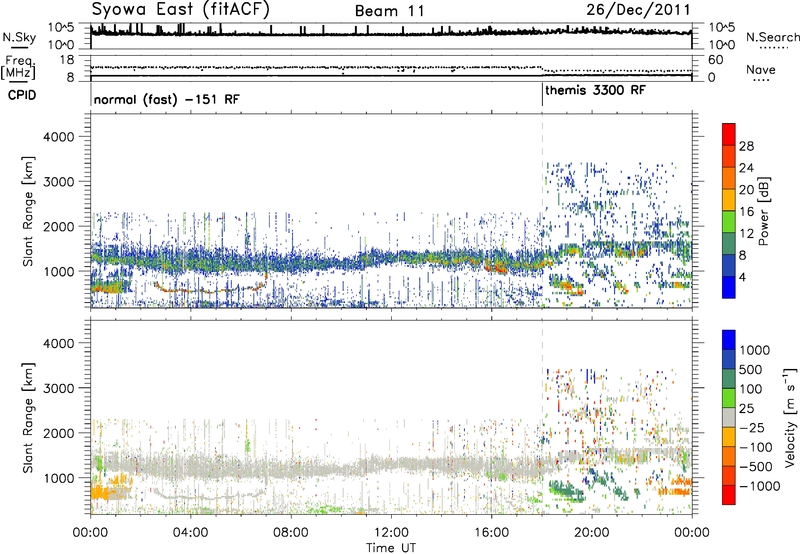Click the 'Freq. [MHz]' axis label
This screenshot has height=554, width=800.
pyautogui.click(x=18, y=67)
